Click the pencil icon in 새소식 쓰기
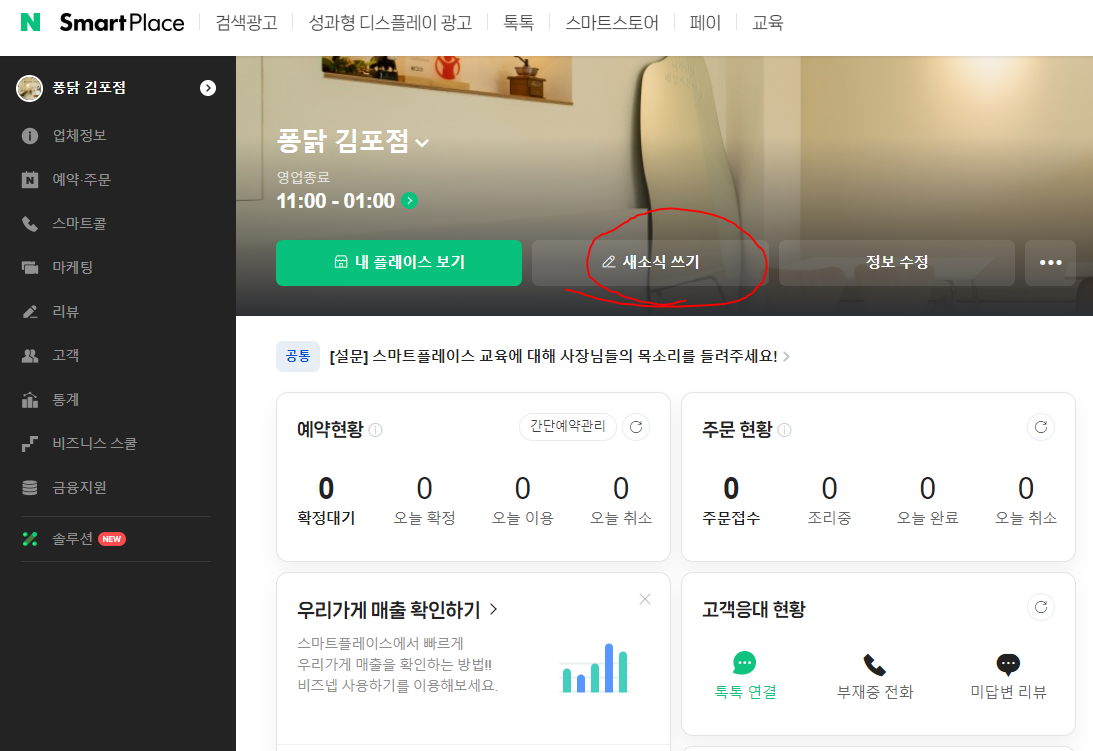This screenshot has height=751, width=1093. pyautogui.click(x=609, y=262)
